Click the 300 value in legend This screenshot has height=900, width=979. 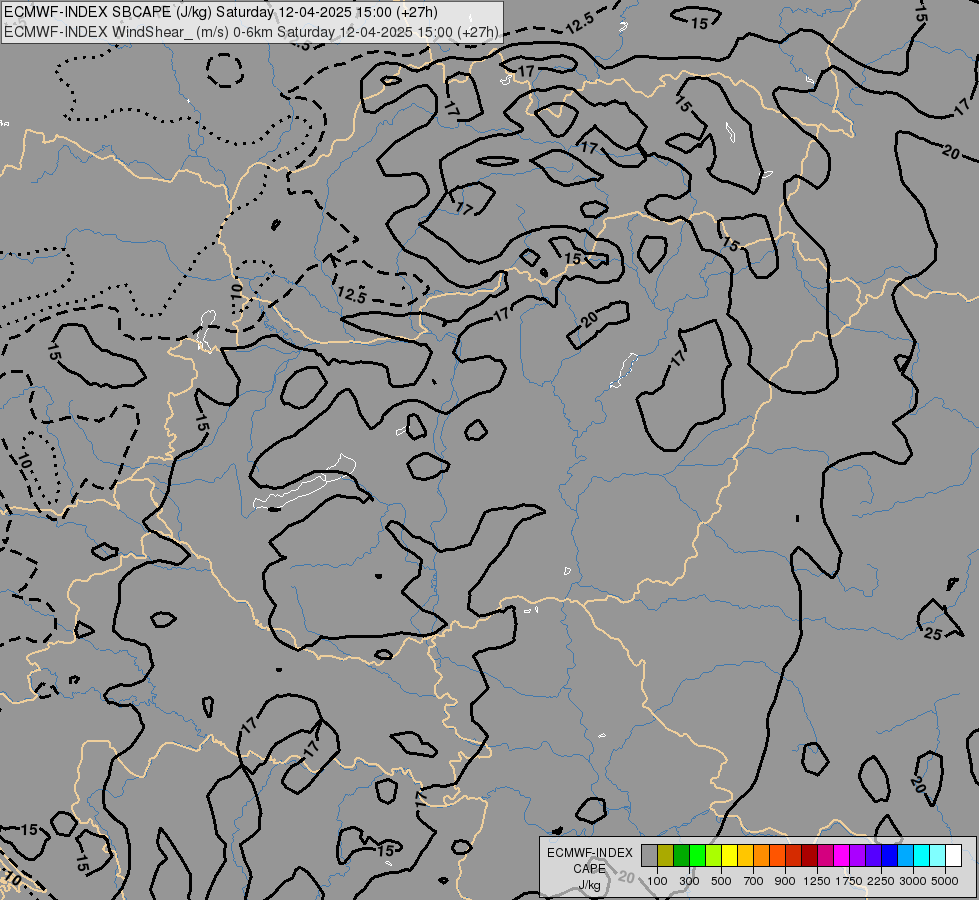tap(689, 881)
